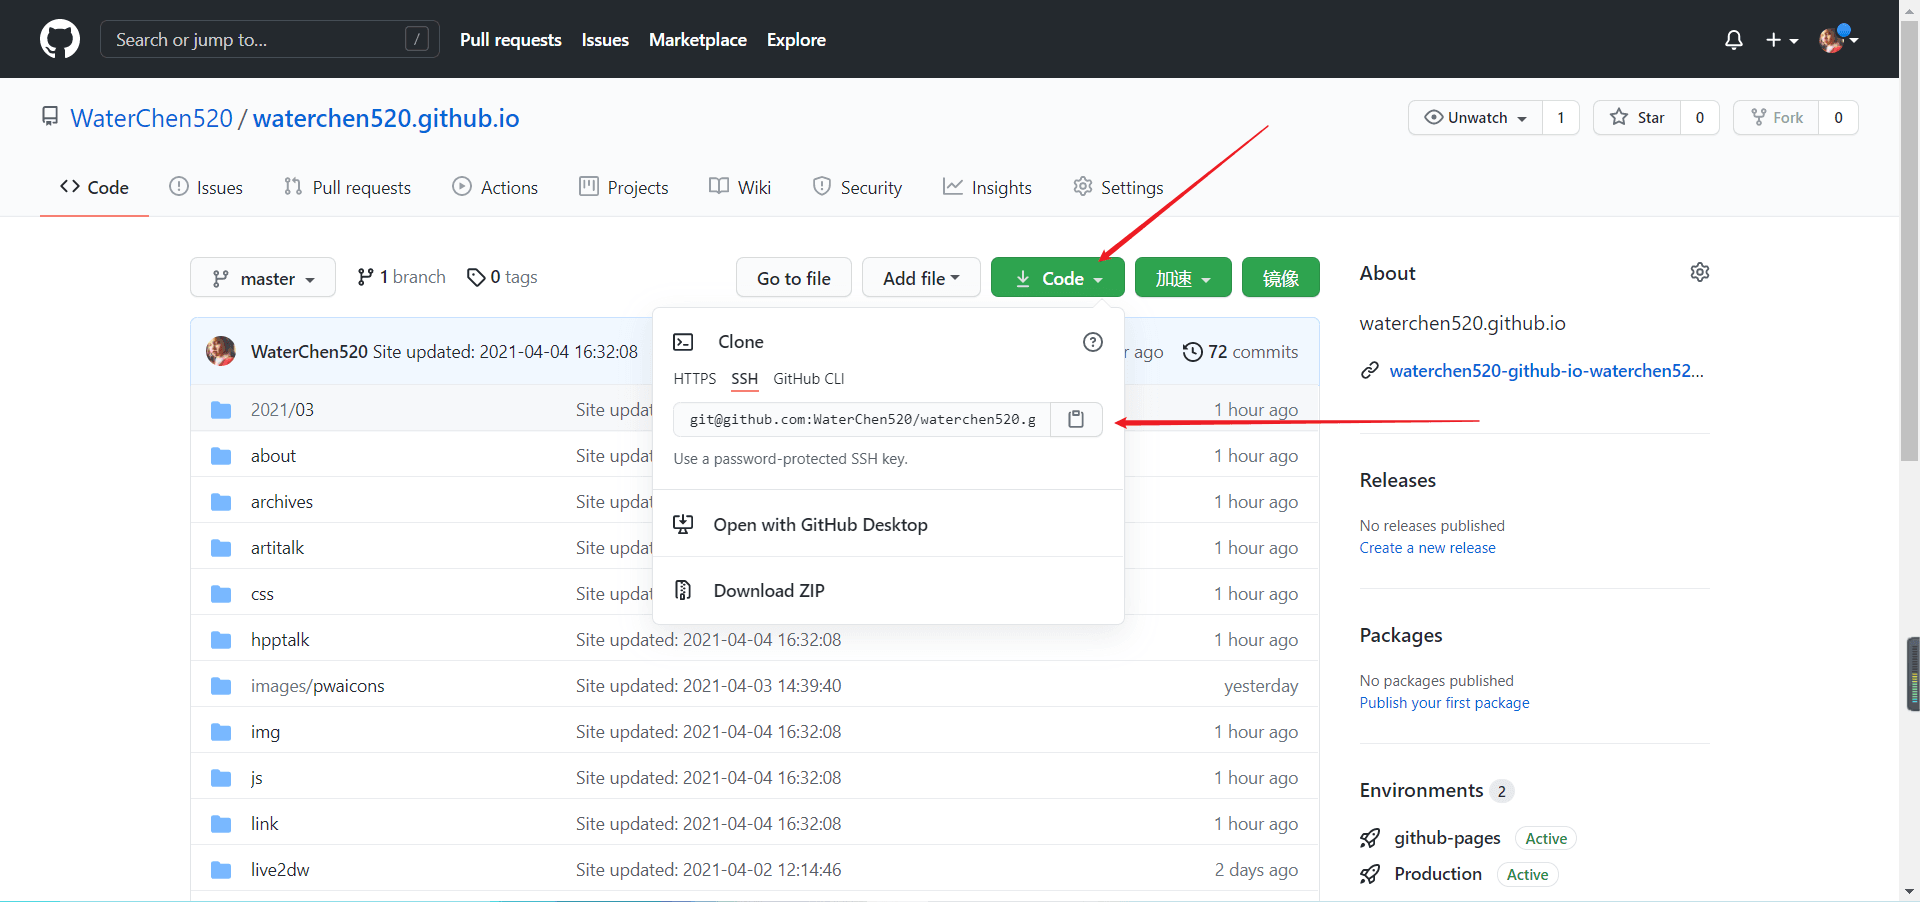Click Create a new release
Image resolution: width=1920 pixels, height=902 pixels.
click(x=1427, y=548)
